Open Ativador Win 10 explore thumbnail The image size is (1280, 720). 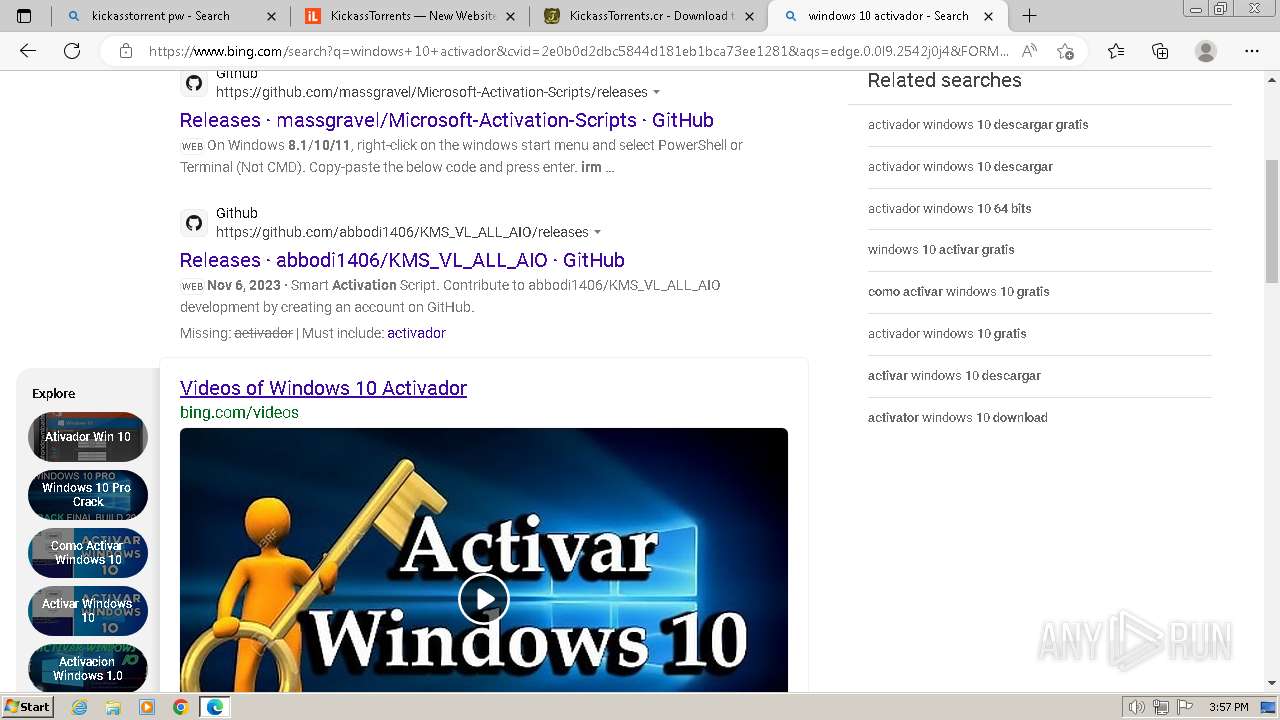pyautogui.click(x=88, y=437)
